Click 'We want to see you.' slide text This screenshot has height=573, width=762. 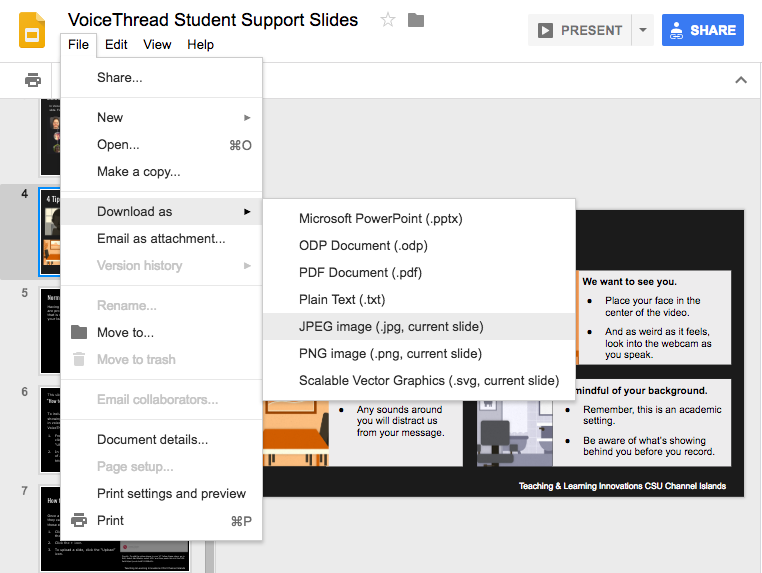pos(629,282)
